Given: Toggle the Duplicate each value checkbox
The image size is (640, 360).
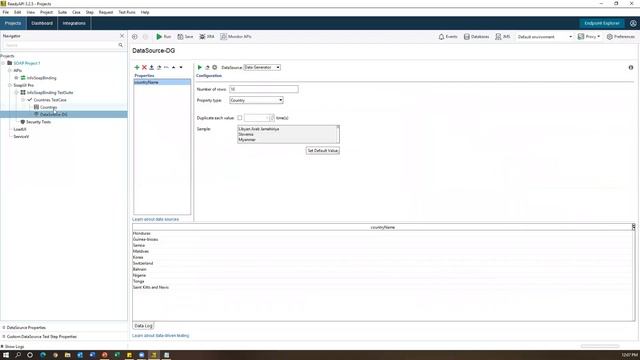Looking at the screenshot, I should [x=240, y=118].
